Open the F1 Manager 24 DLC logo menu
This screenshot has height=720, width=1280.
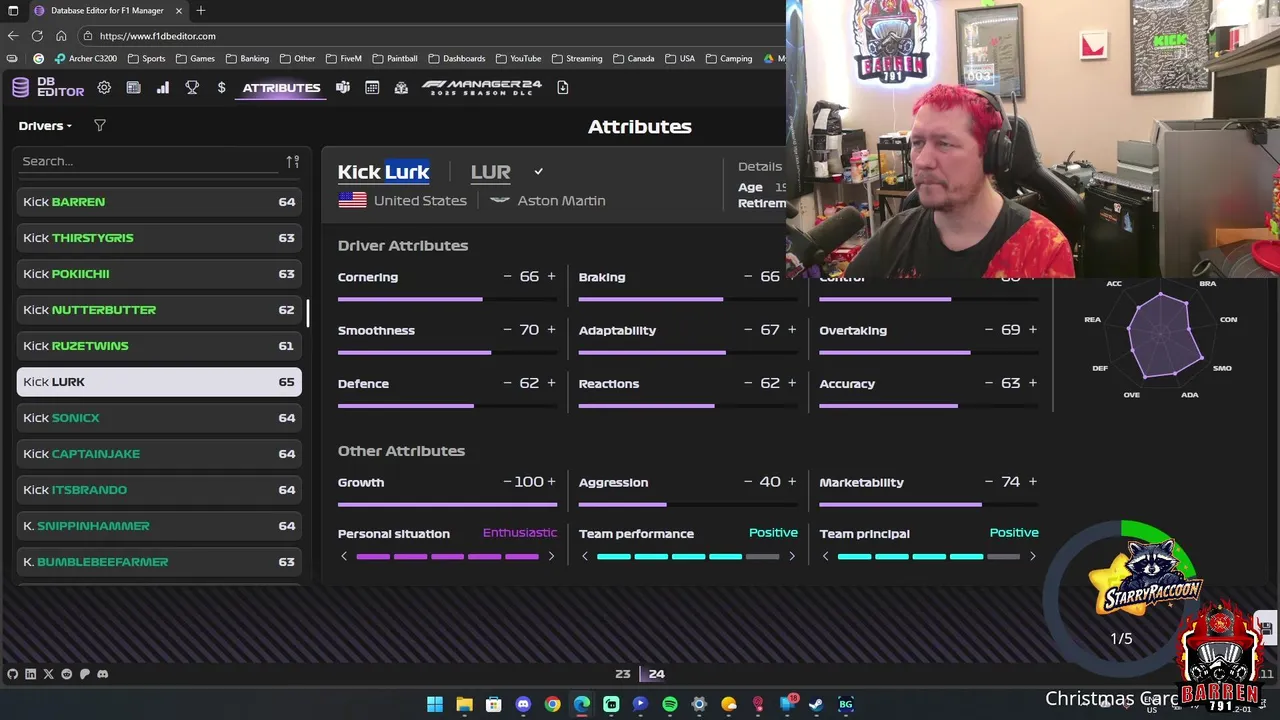481,88
